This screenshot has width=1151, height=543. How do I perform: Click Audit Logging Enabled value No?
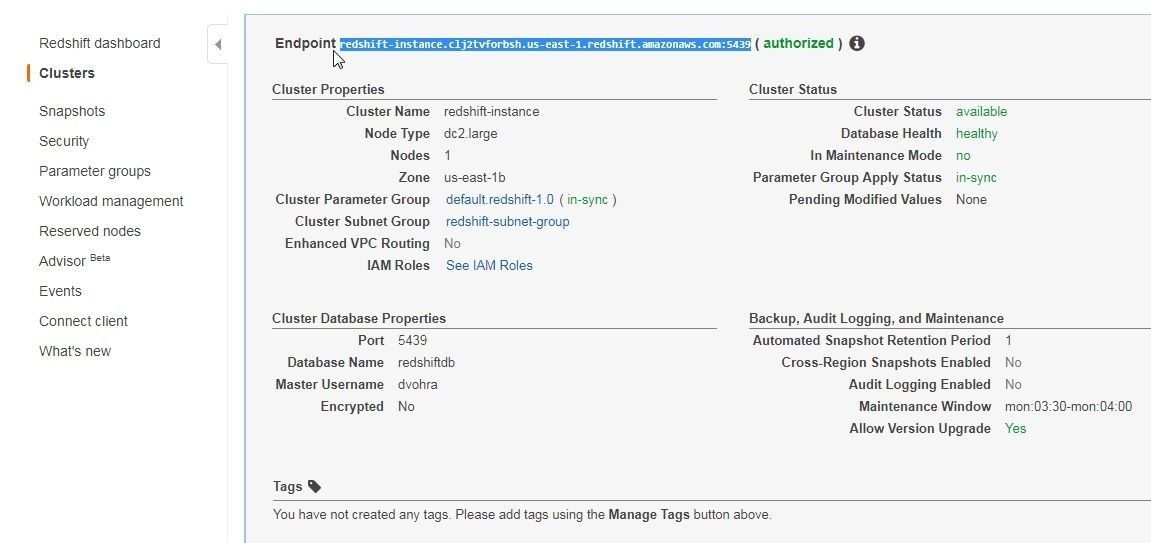[x=1013, y=385]
